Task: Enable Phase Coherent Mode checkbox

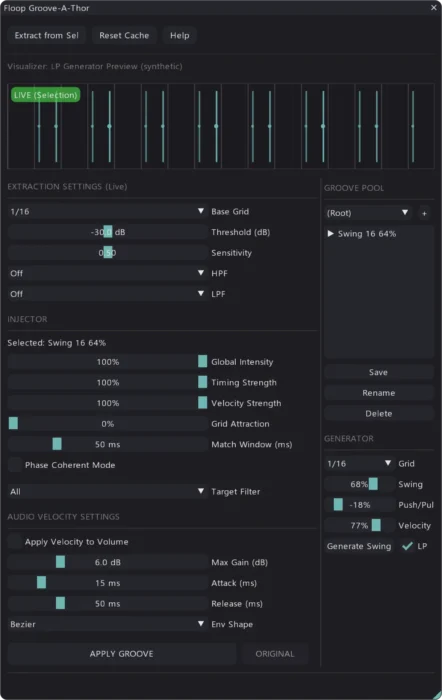Action: (x=15, y=465)
